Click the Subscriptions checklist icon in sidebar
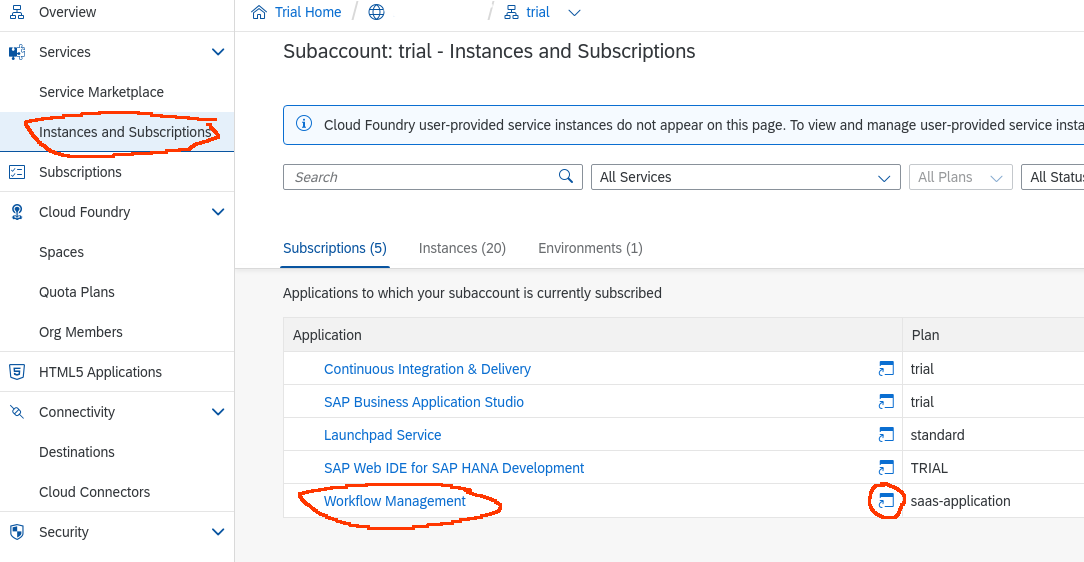Viewport: 1084px width, 562px height. point(17,172)
